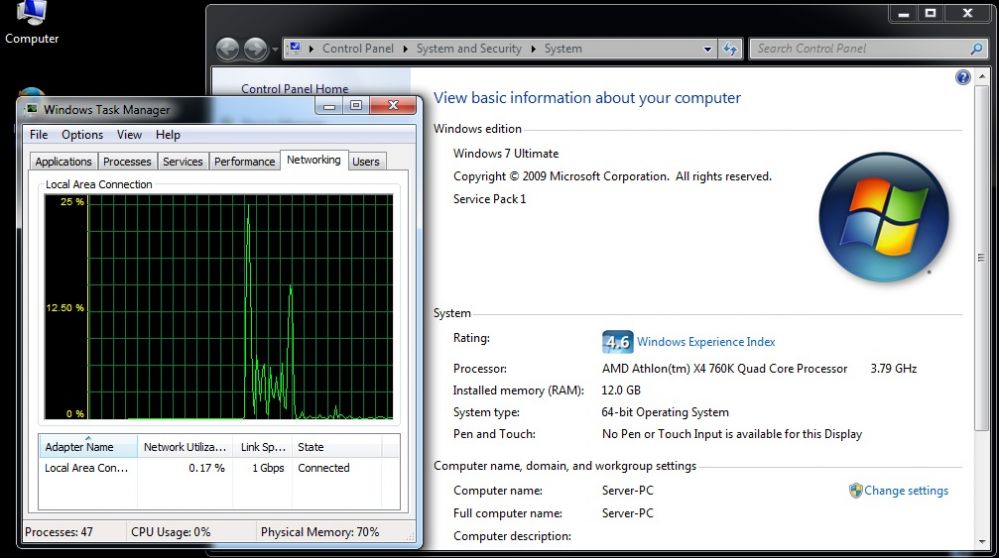
Task: Click Windows 7 Ultimate text
Action: click(506, 154)
